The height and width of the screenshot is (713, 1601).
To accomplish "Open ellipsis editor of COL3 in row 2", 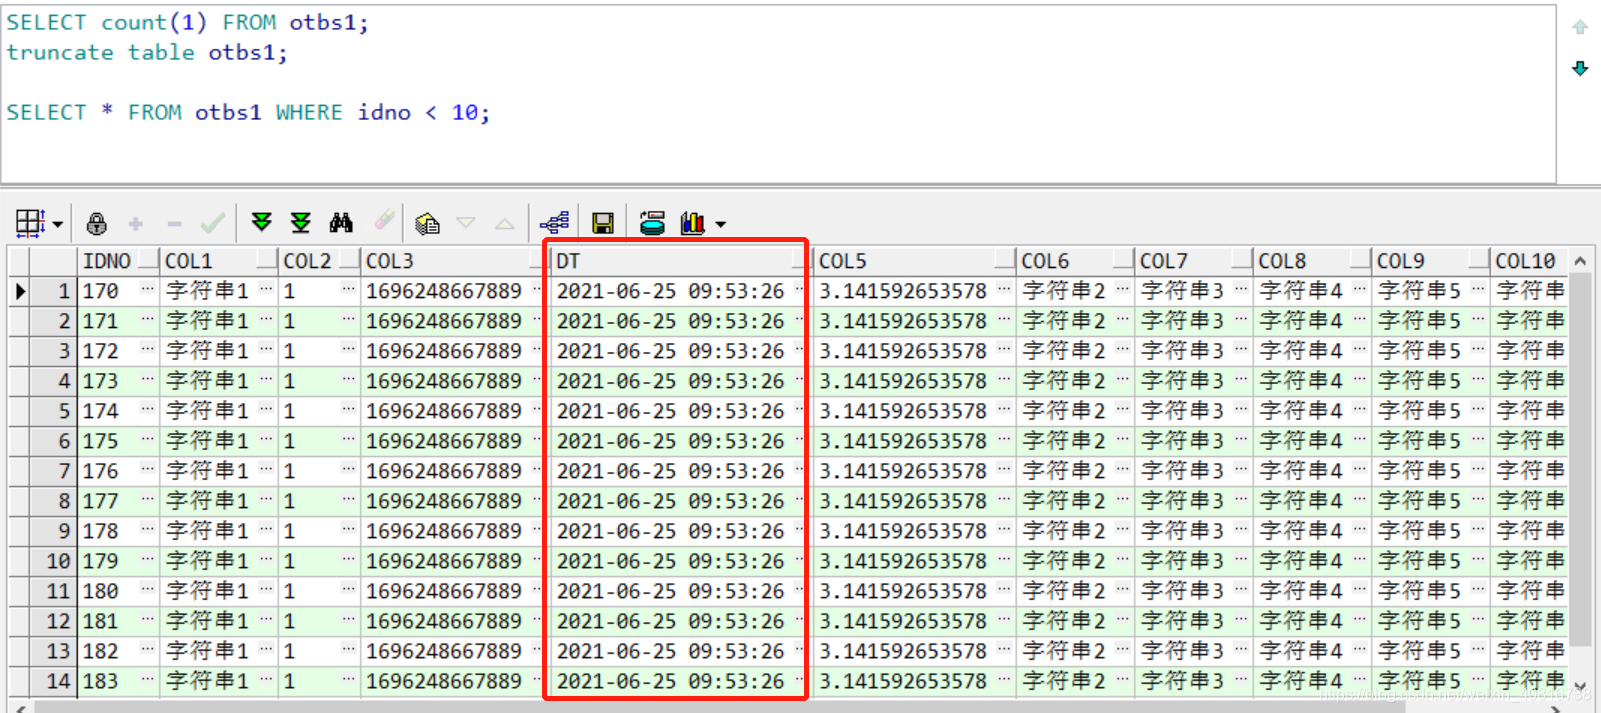I will coord(538,320).
